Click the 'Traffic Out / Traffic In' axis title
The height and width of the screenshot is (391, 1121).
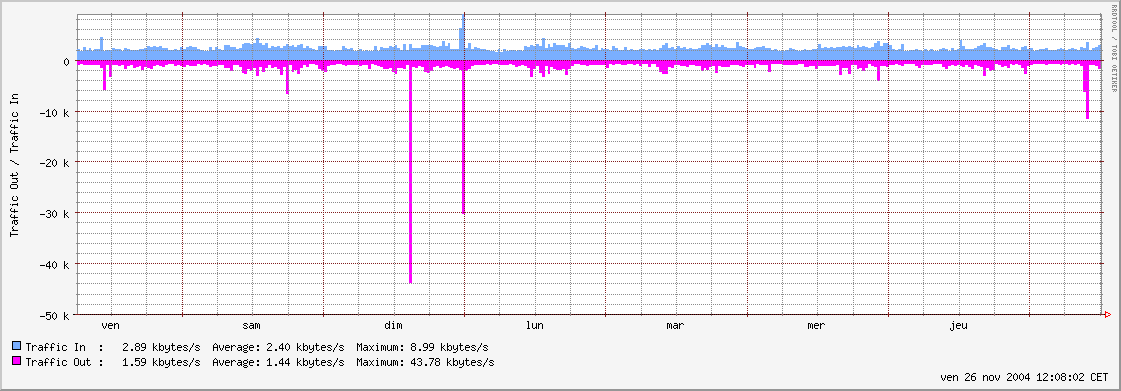[x=13, y=164]
